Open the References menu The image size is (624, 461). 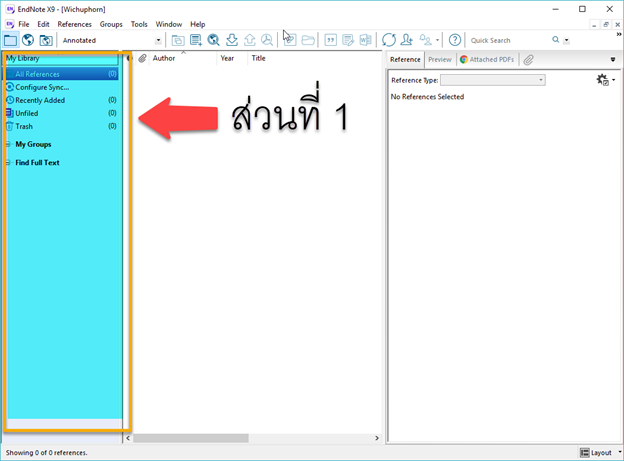pos(74,24)
